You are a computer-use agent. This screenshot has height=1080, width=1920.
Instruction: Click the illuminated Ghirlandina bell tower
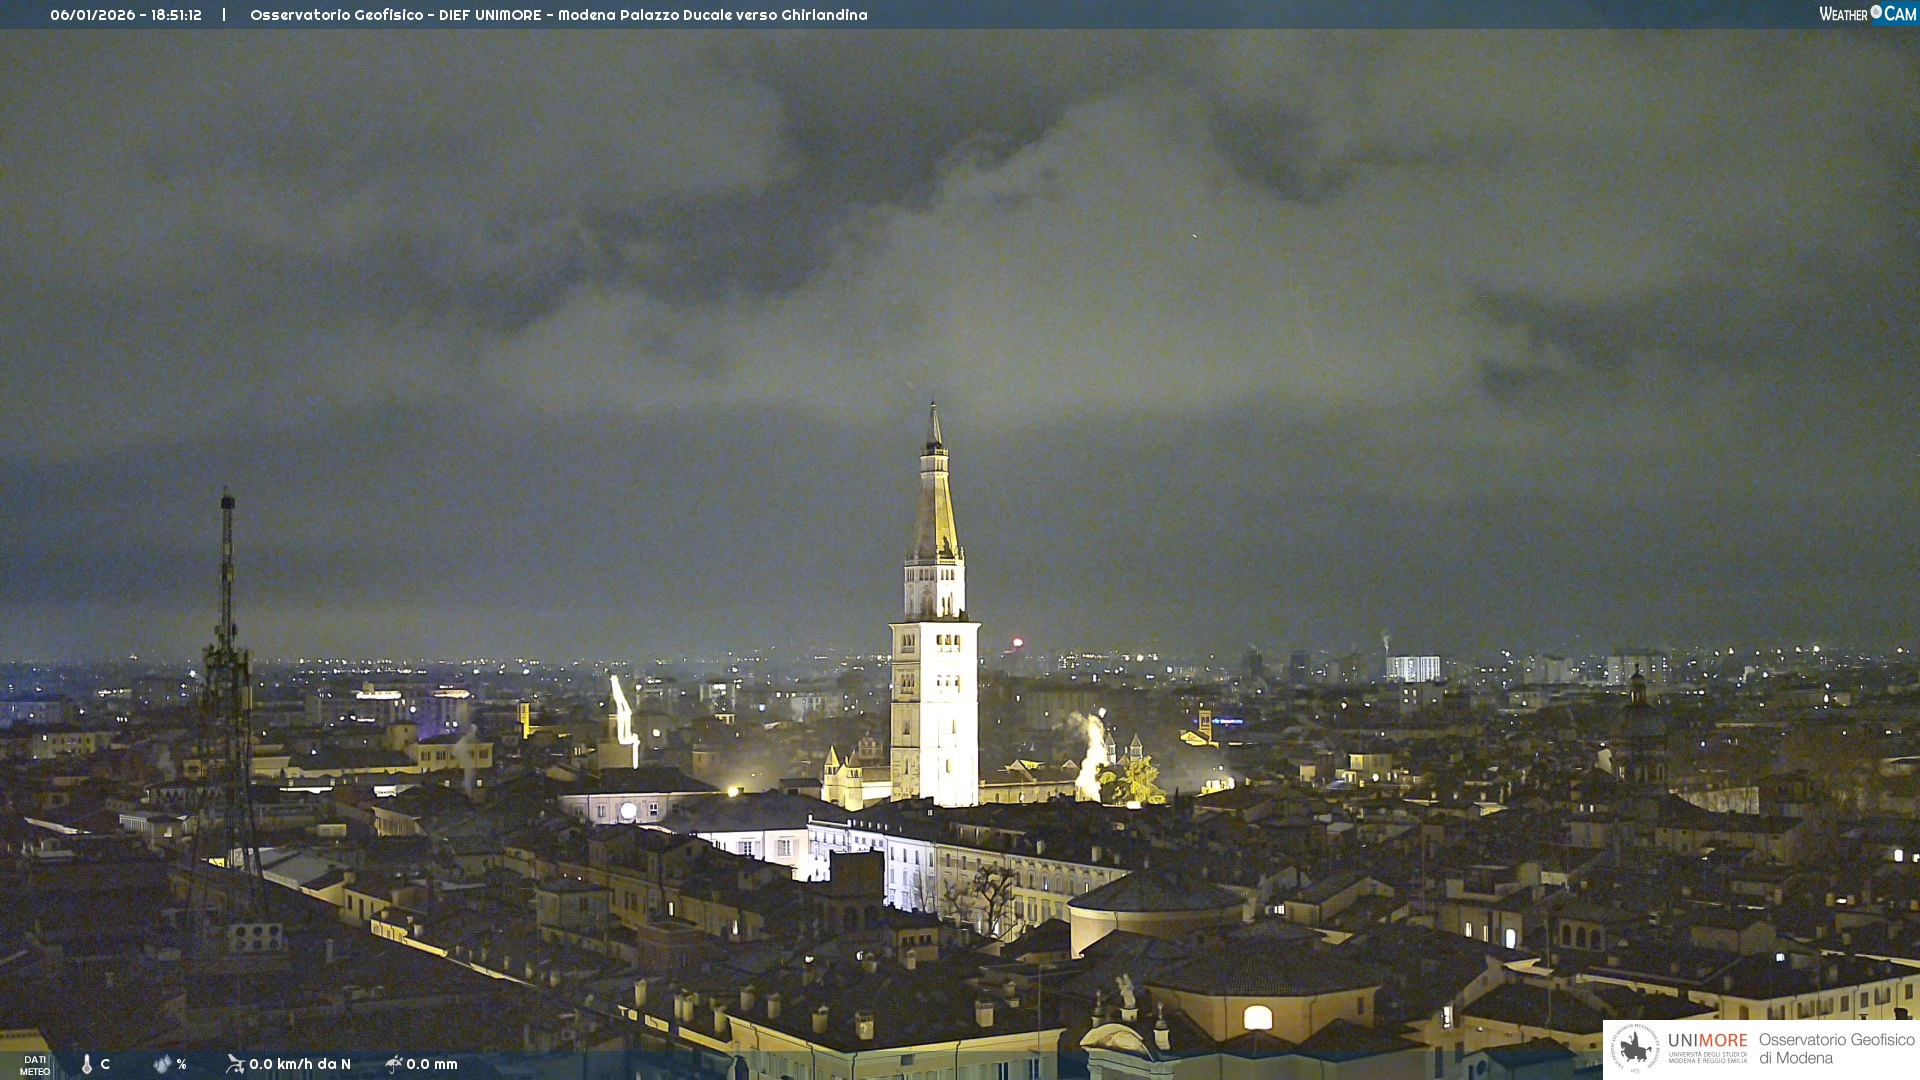(934, 680)
